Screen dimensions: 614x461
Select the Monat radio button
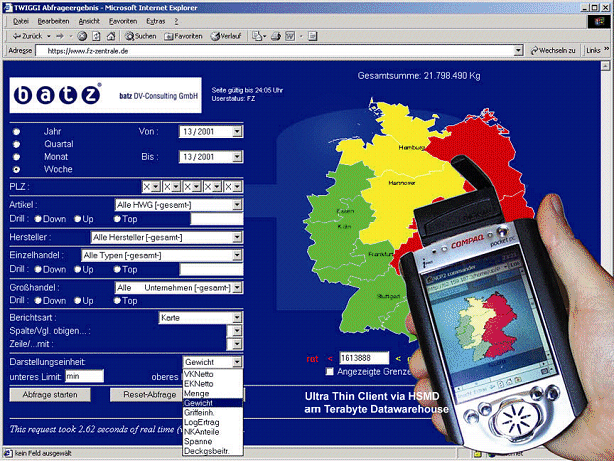[x=16, y=157]
